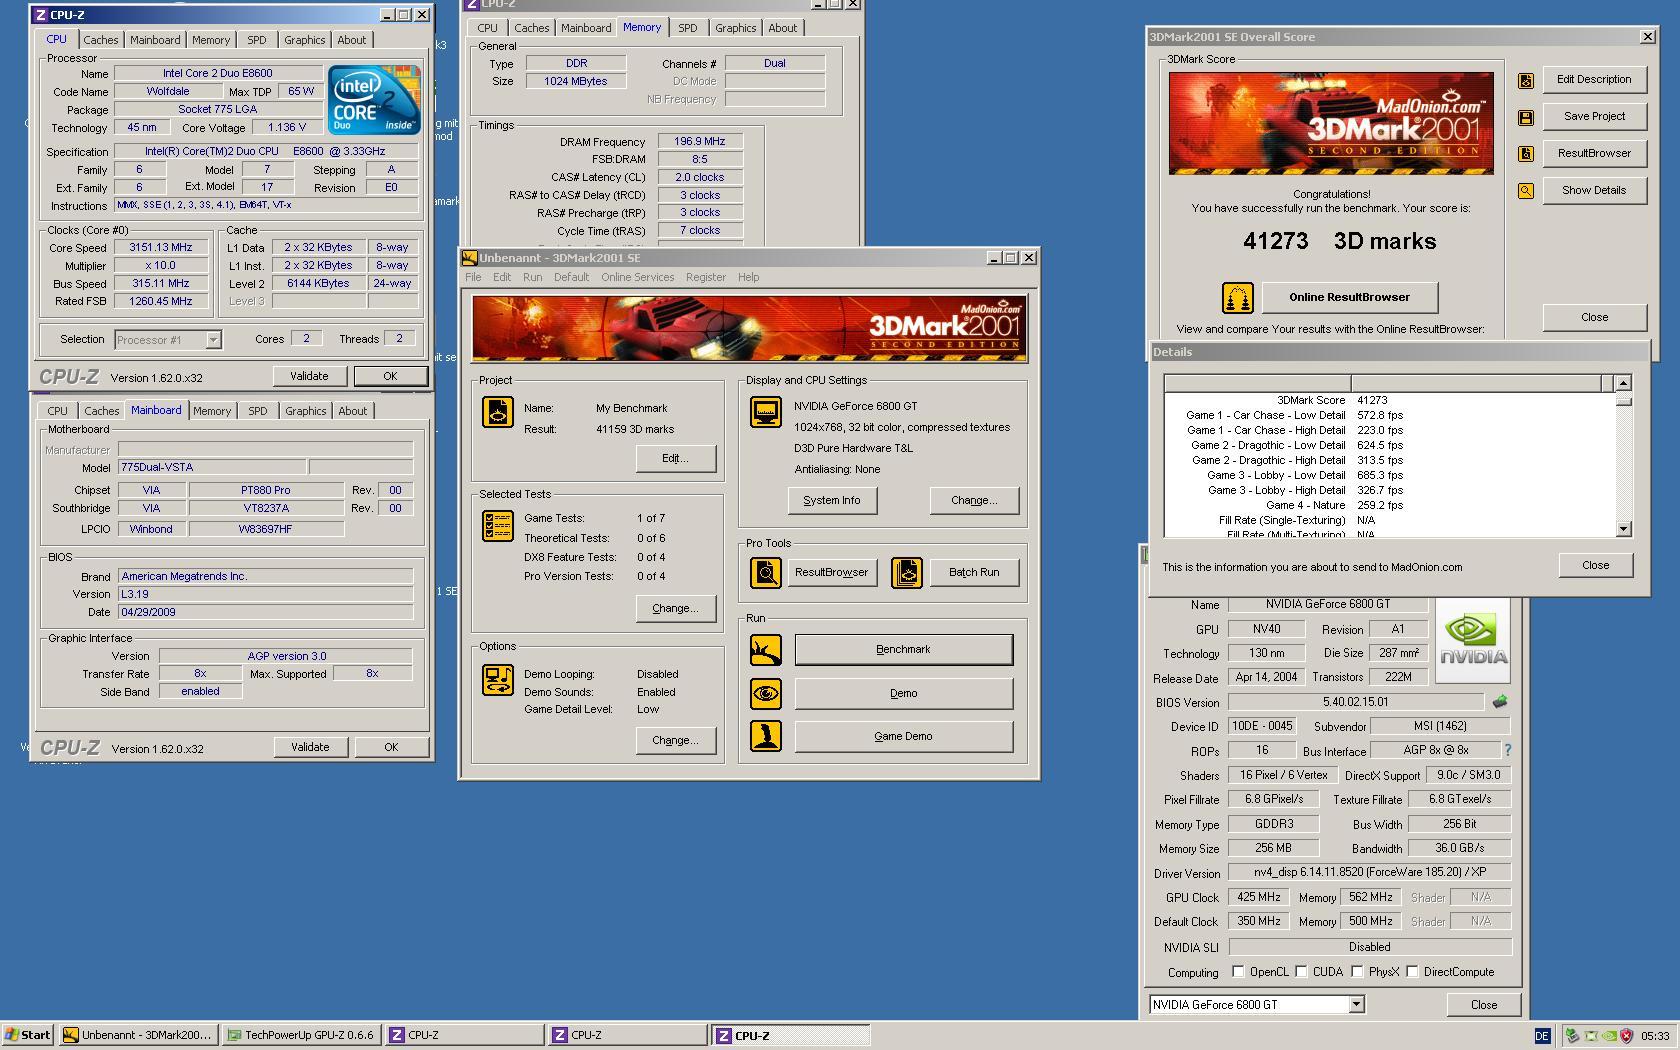Click the Online ResultBrowser icon
Screen dimensions: 1680x1050
pos(1238,297)
